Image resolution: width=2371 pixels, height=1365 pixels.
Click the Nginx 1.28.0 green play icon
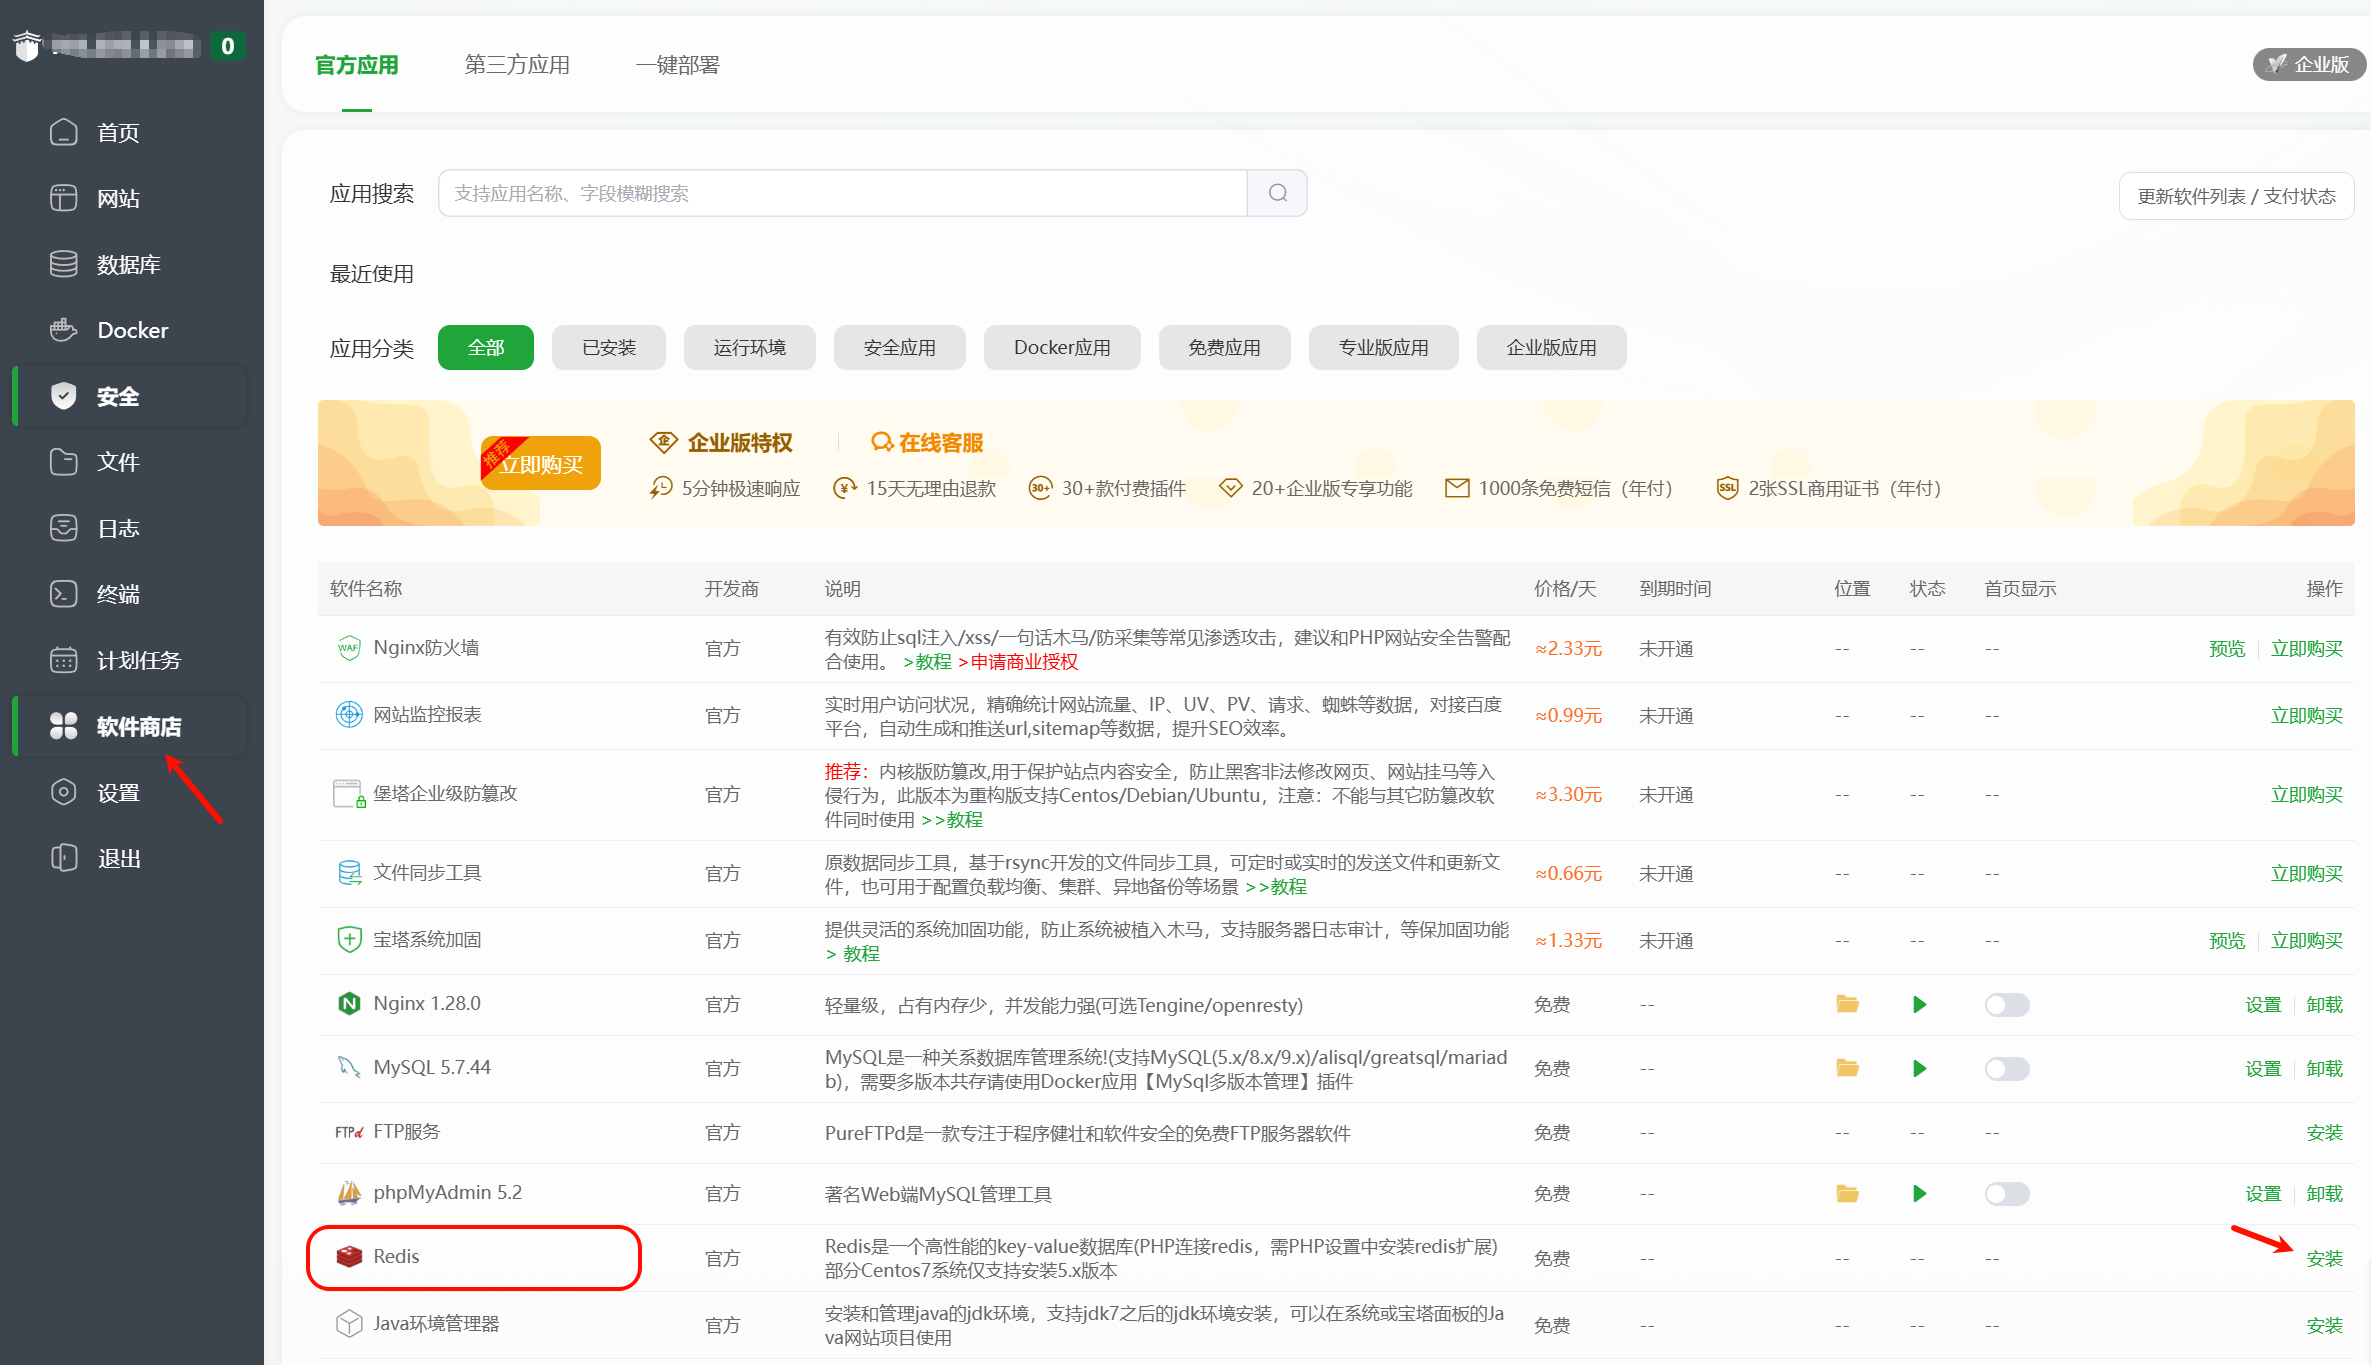pos(1919,1004)
